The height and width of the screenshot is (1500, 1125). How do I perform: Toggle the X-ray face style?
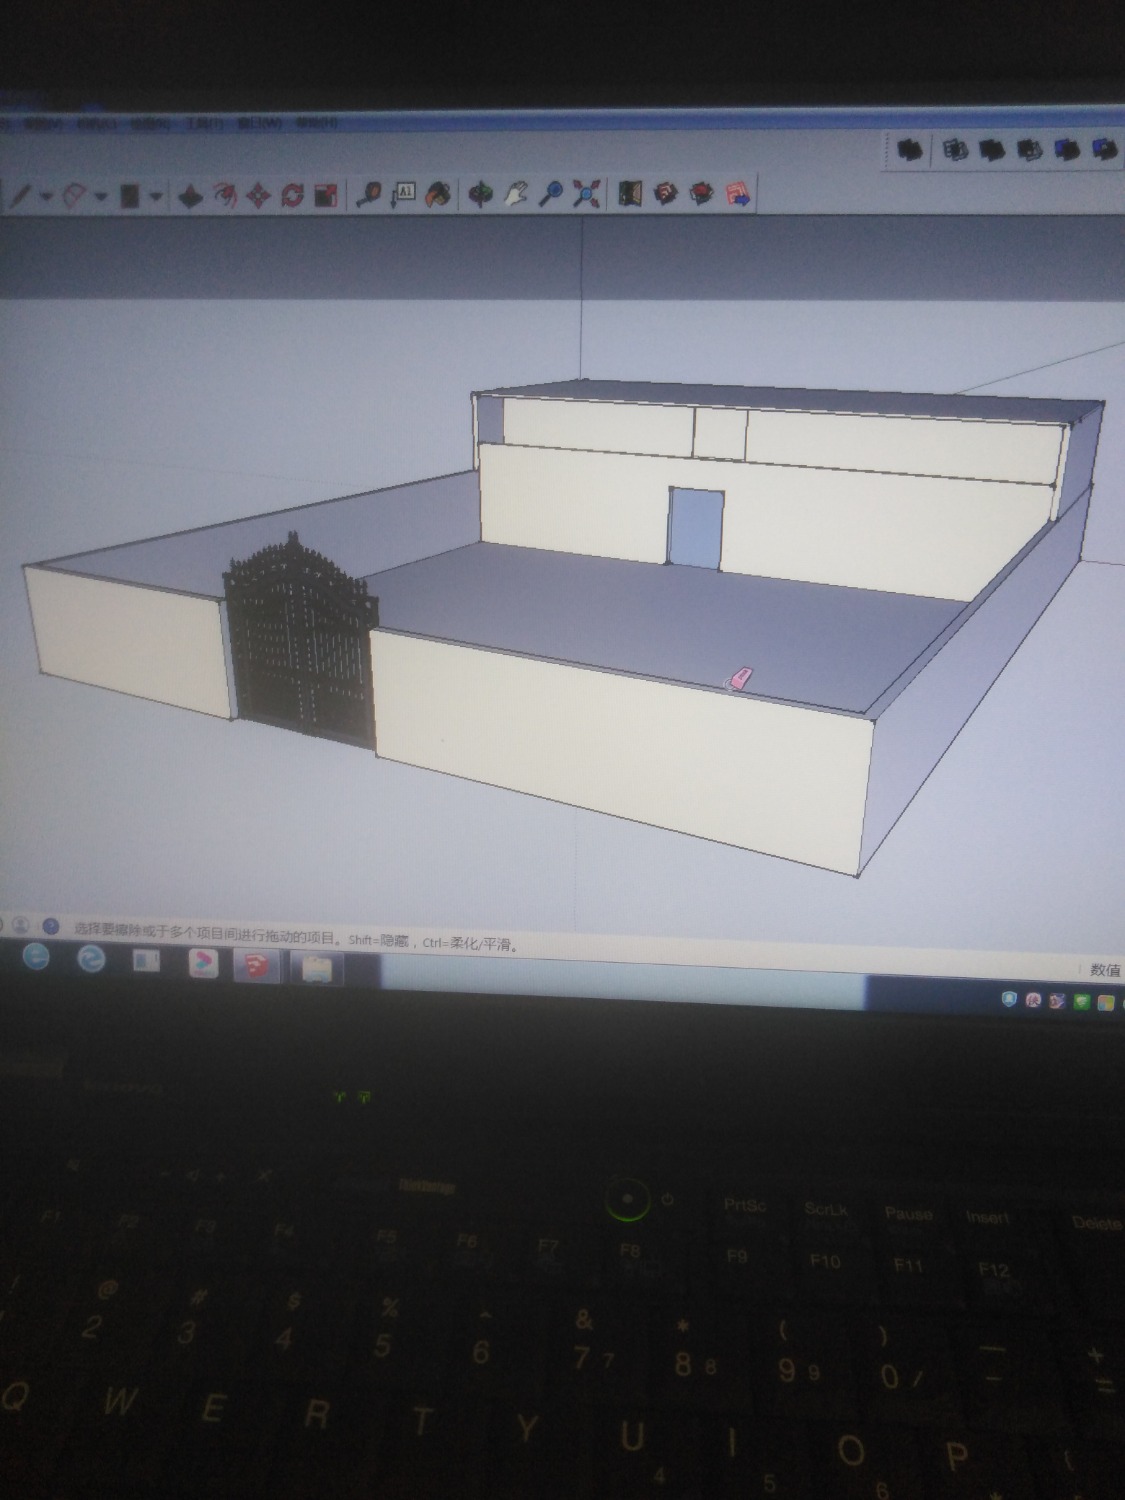point(908,150)
